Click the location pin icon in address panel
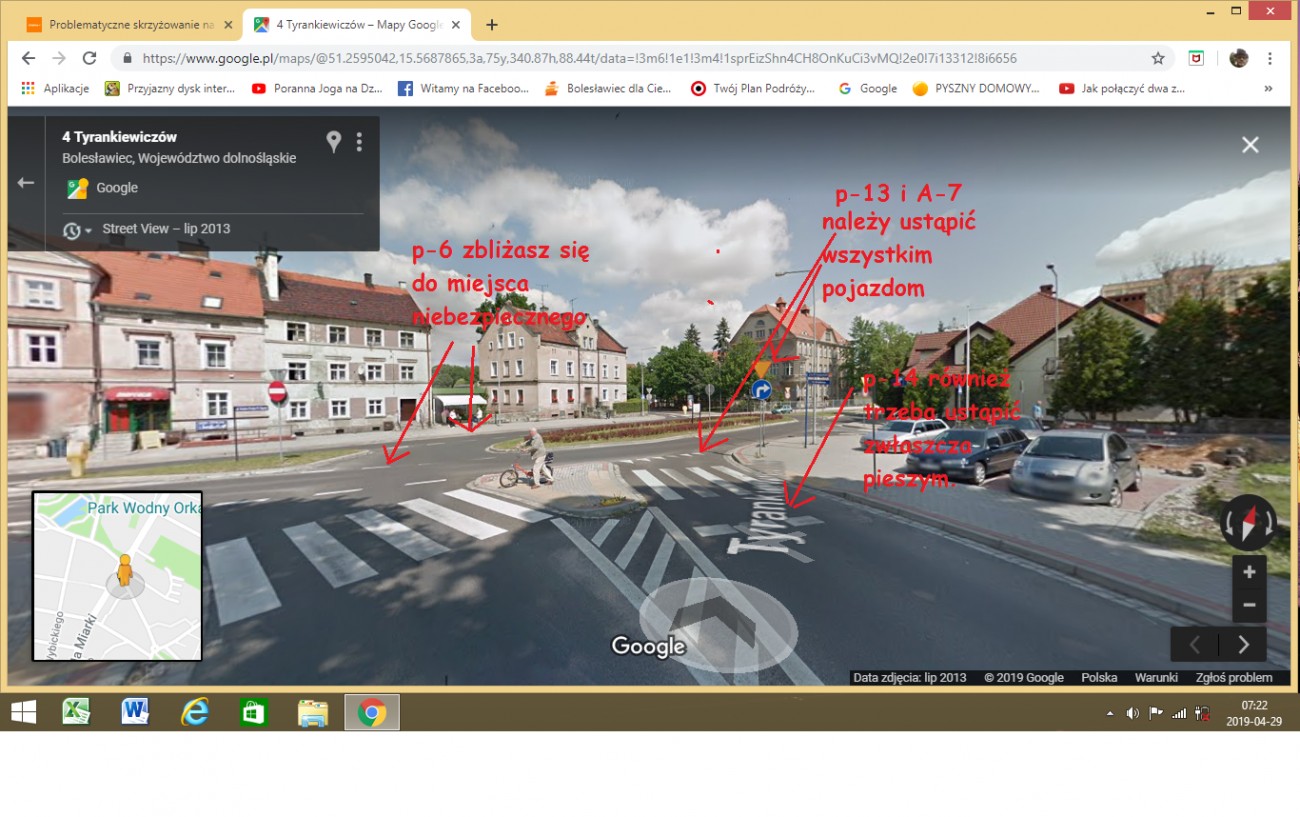 (x=334, y=141)
